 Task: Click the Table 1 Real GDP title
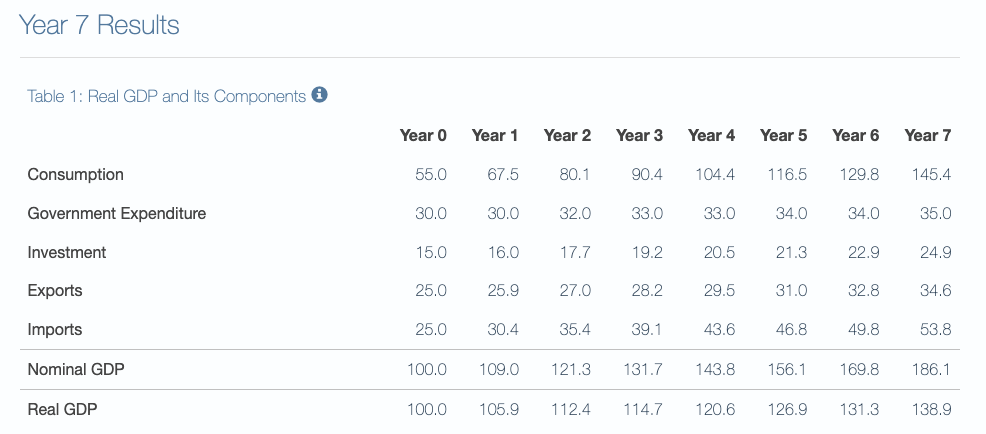166,96
